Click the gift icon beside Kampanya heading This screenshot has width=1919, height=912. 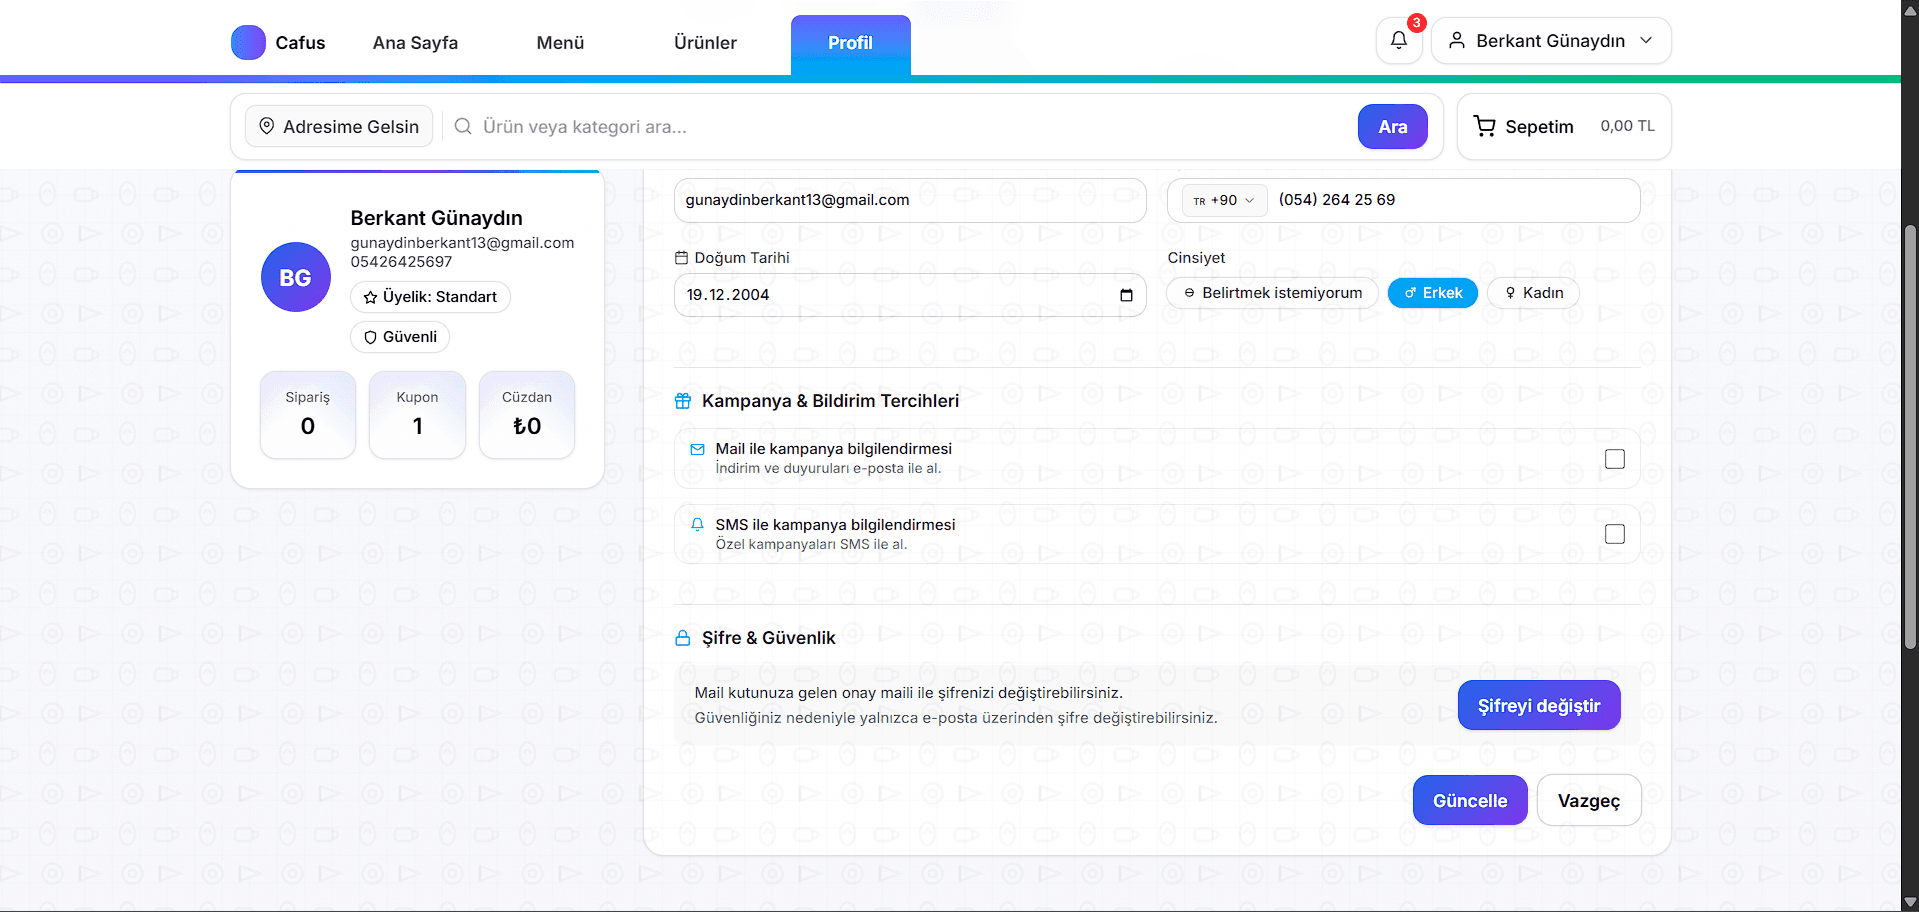(683, 401)
